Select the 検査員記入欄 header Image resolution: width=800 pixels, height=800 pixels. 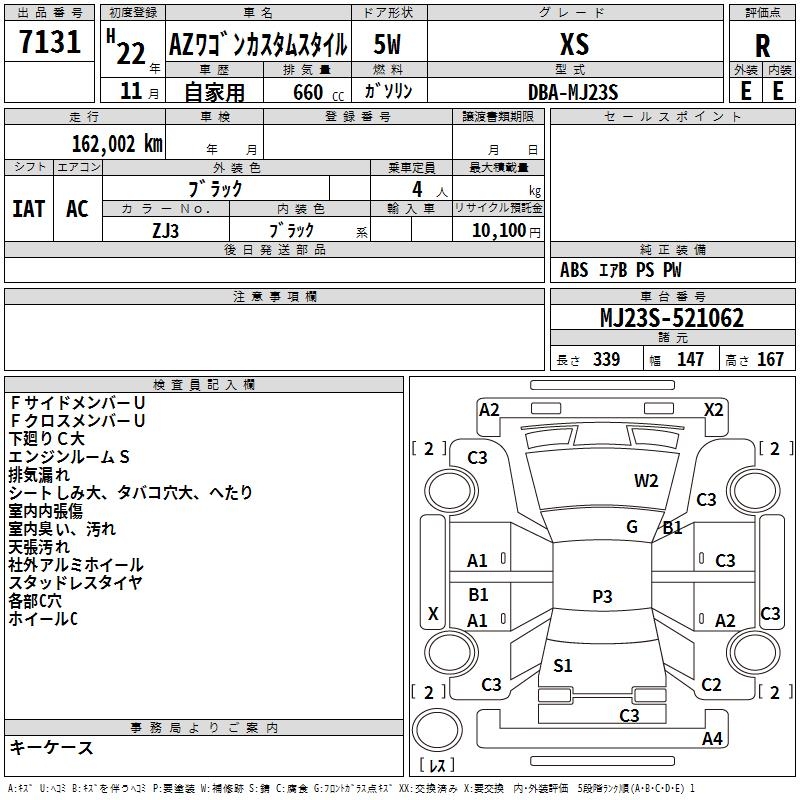coord(204,384)
